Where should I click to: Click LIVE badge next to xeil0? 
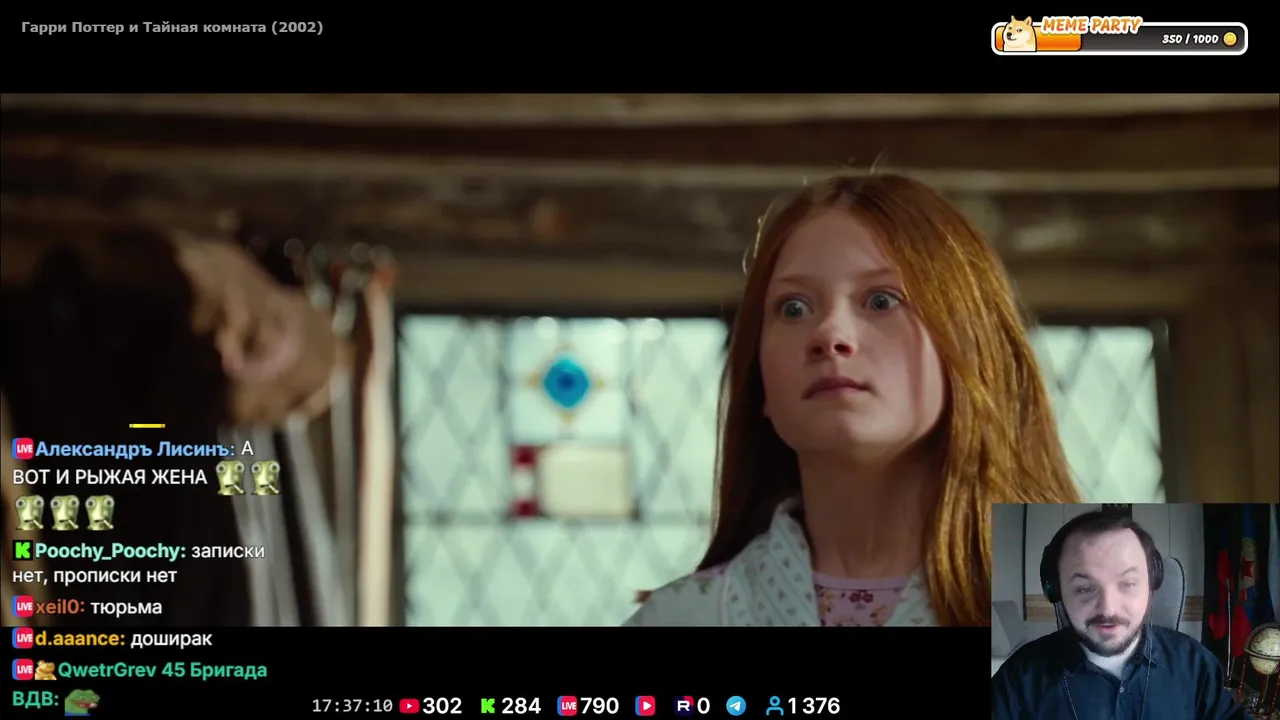23,607
